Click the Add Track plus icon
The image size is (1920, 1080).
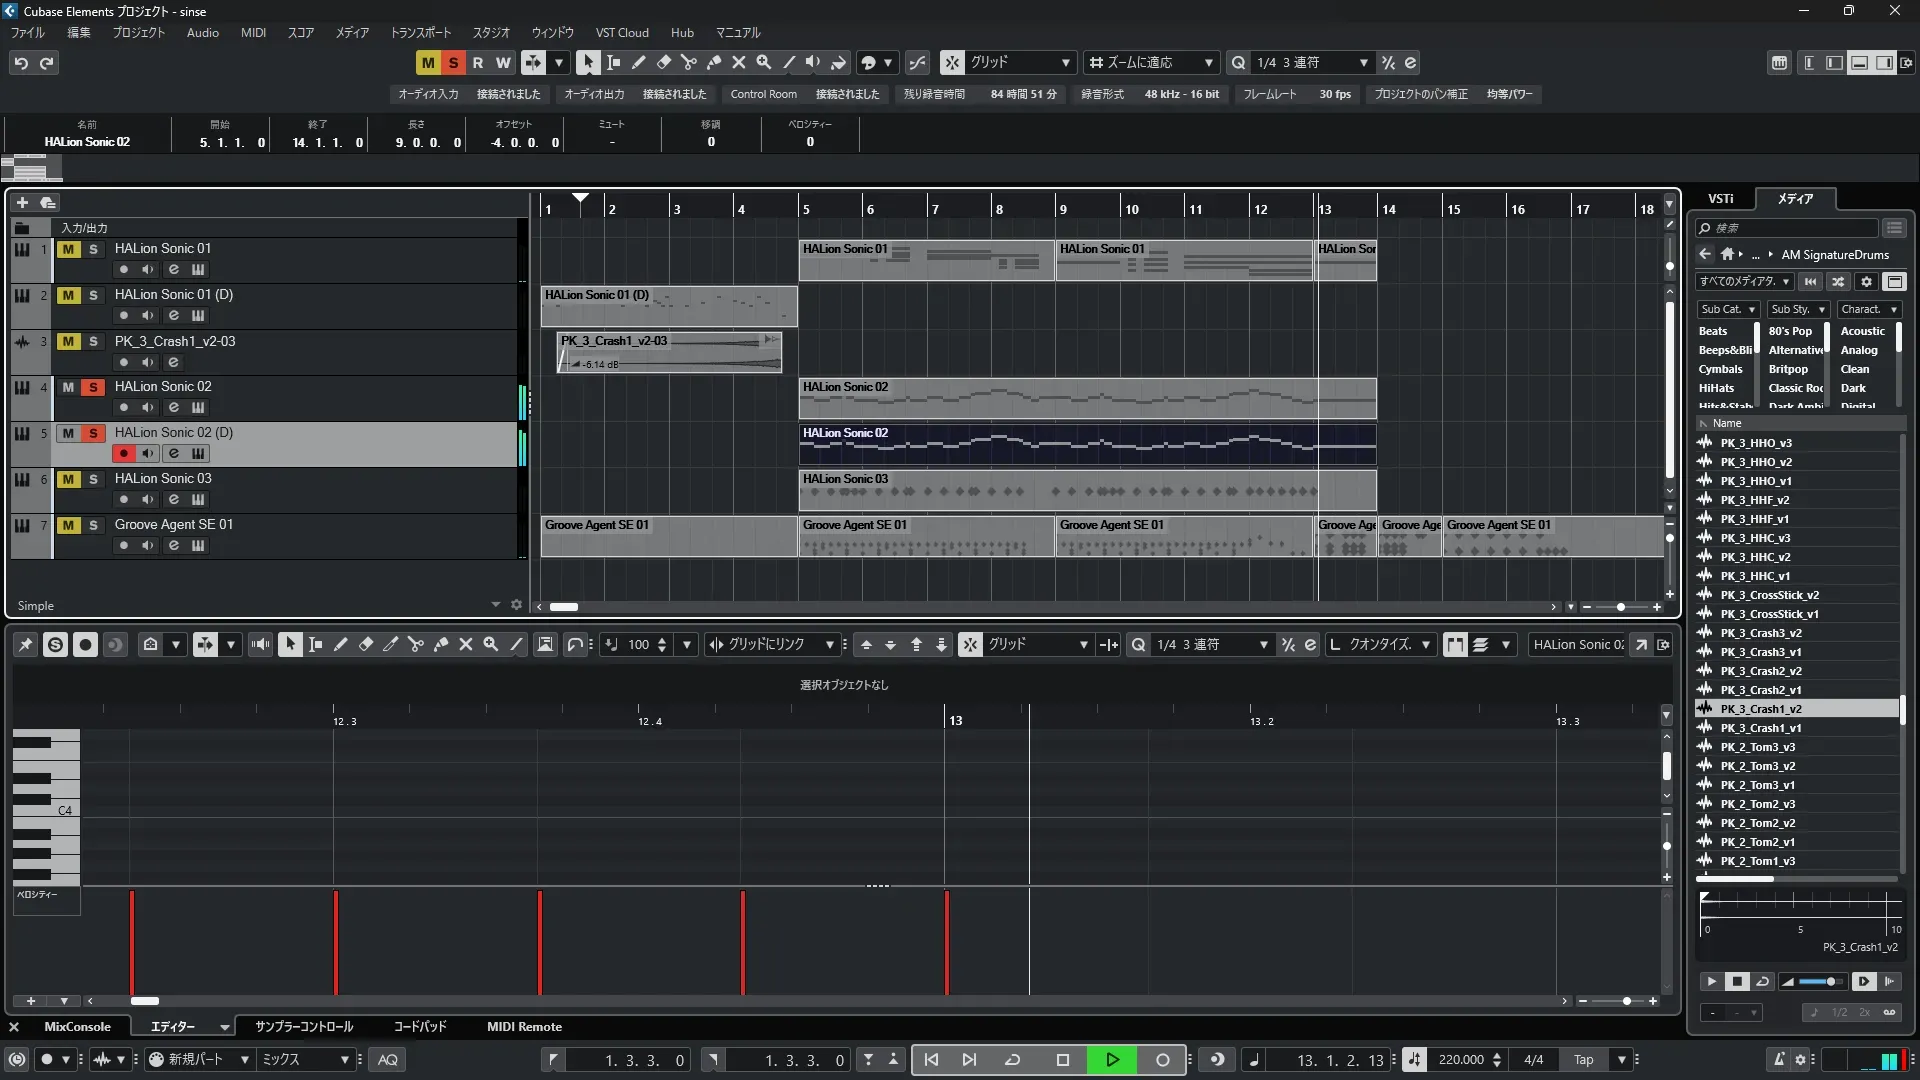pos(22,202)
